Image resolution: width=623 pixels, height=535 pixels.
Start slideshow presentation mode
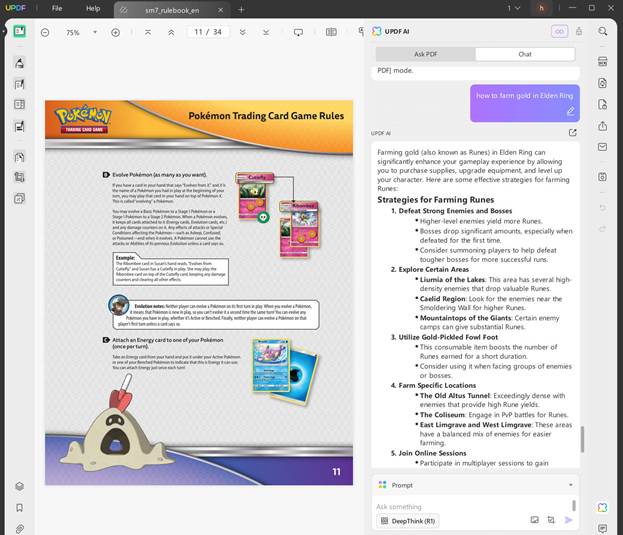coord(298,33)
